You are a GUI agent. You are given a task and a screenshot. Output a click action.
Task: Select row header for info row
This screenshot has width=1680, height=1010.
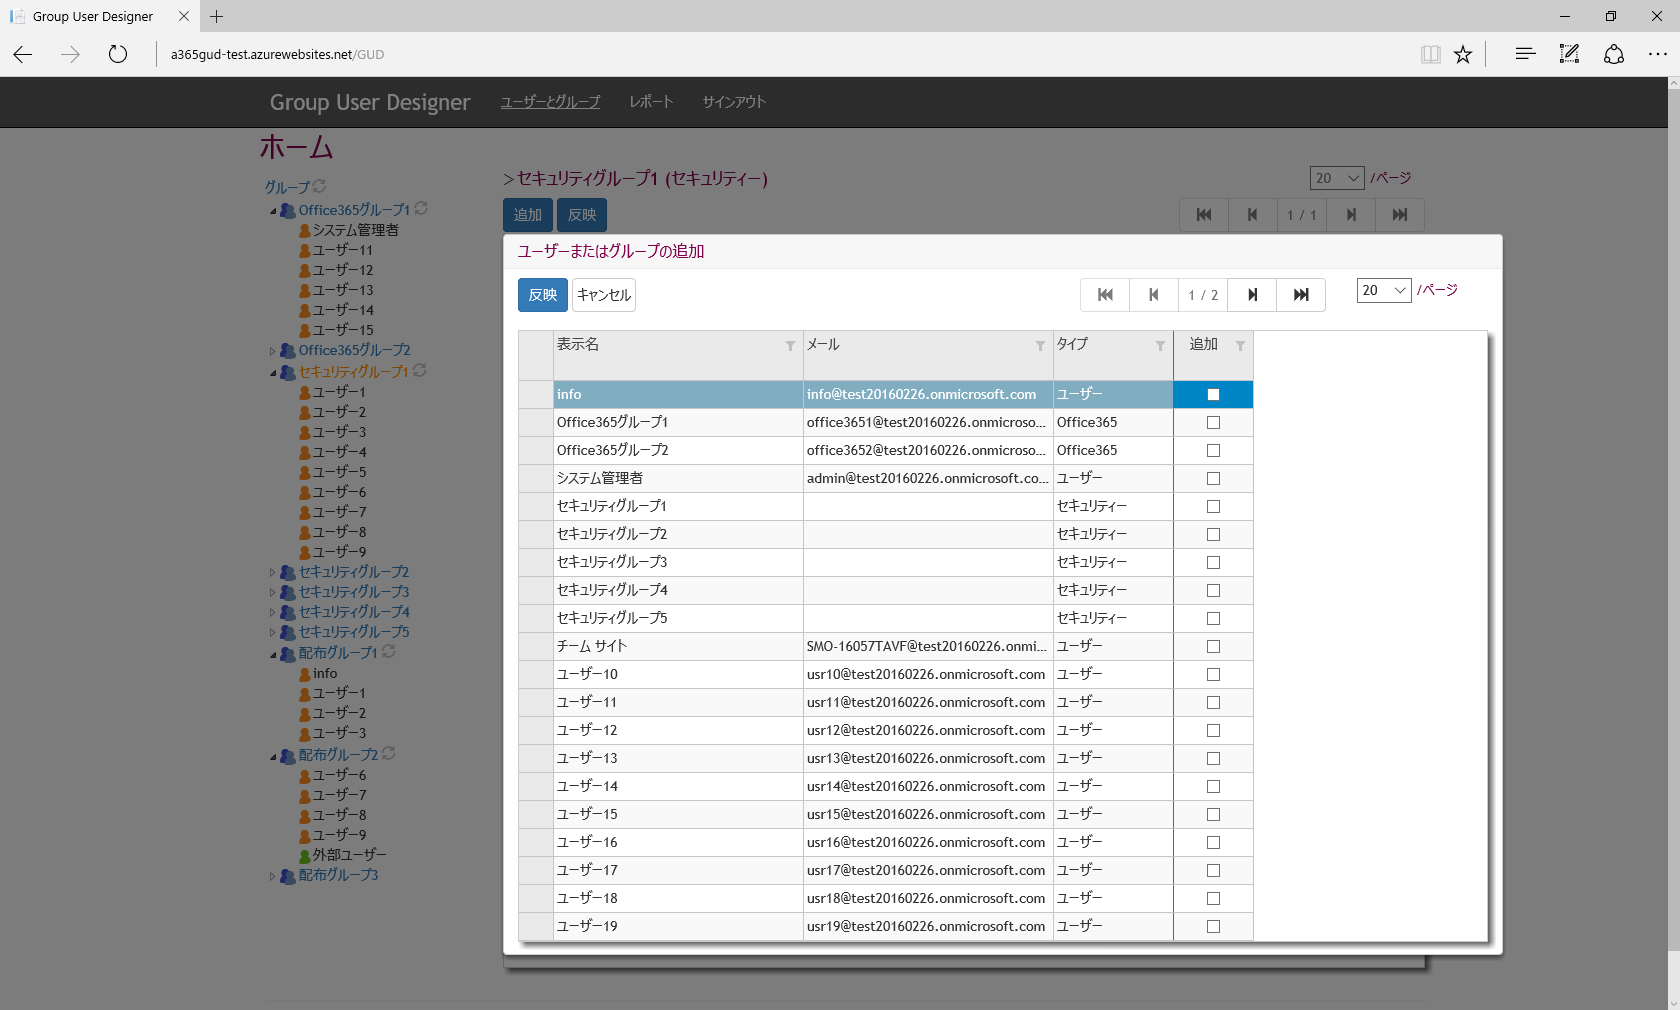click(x=536, y=395)
